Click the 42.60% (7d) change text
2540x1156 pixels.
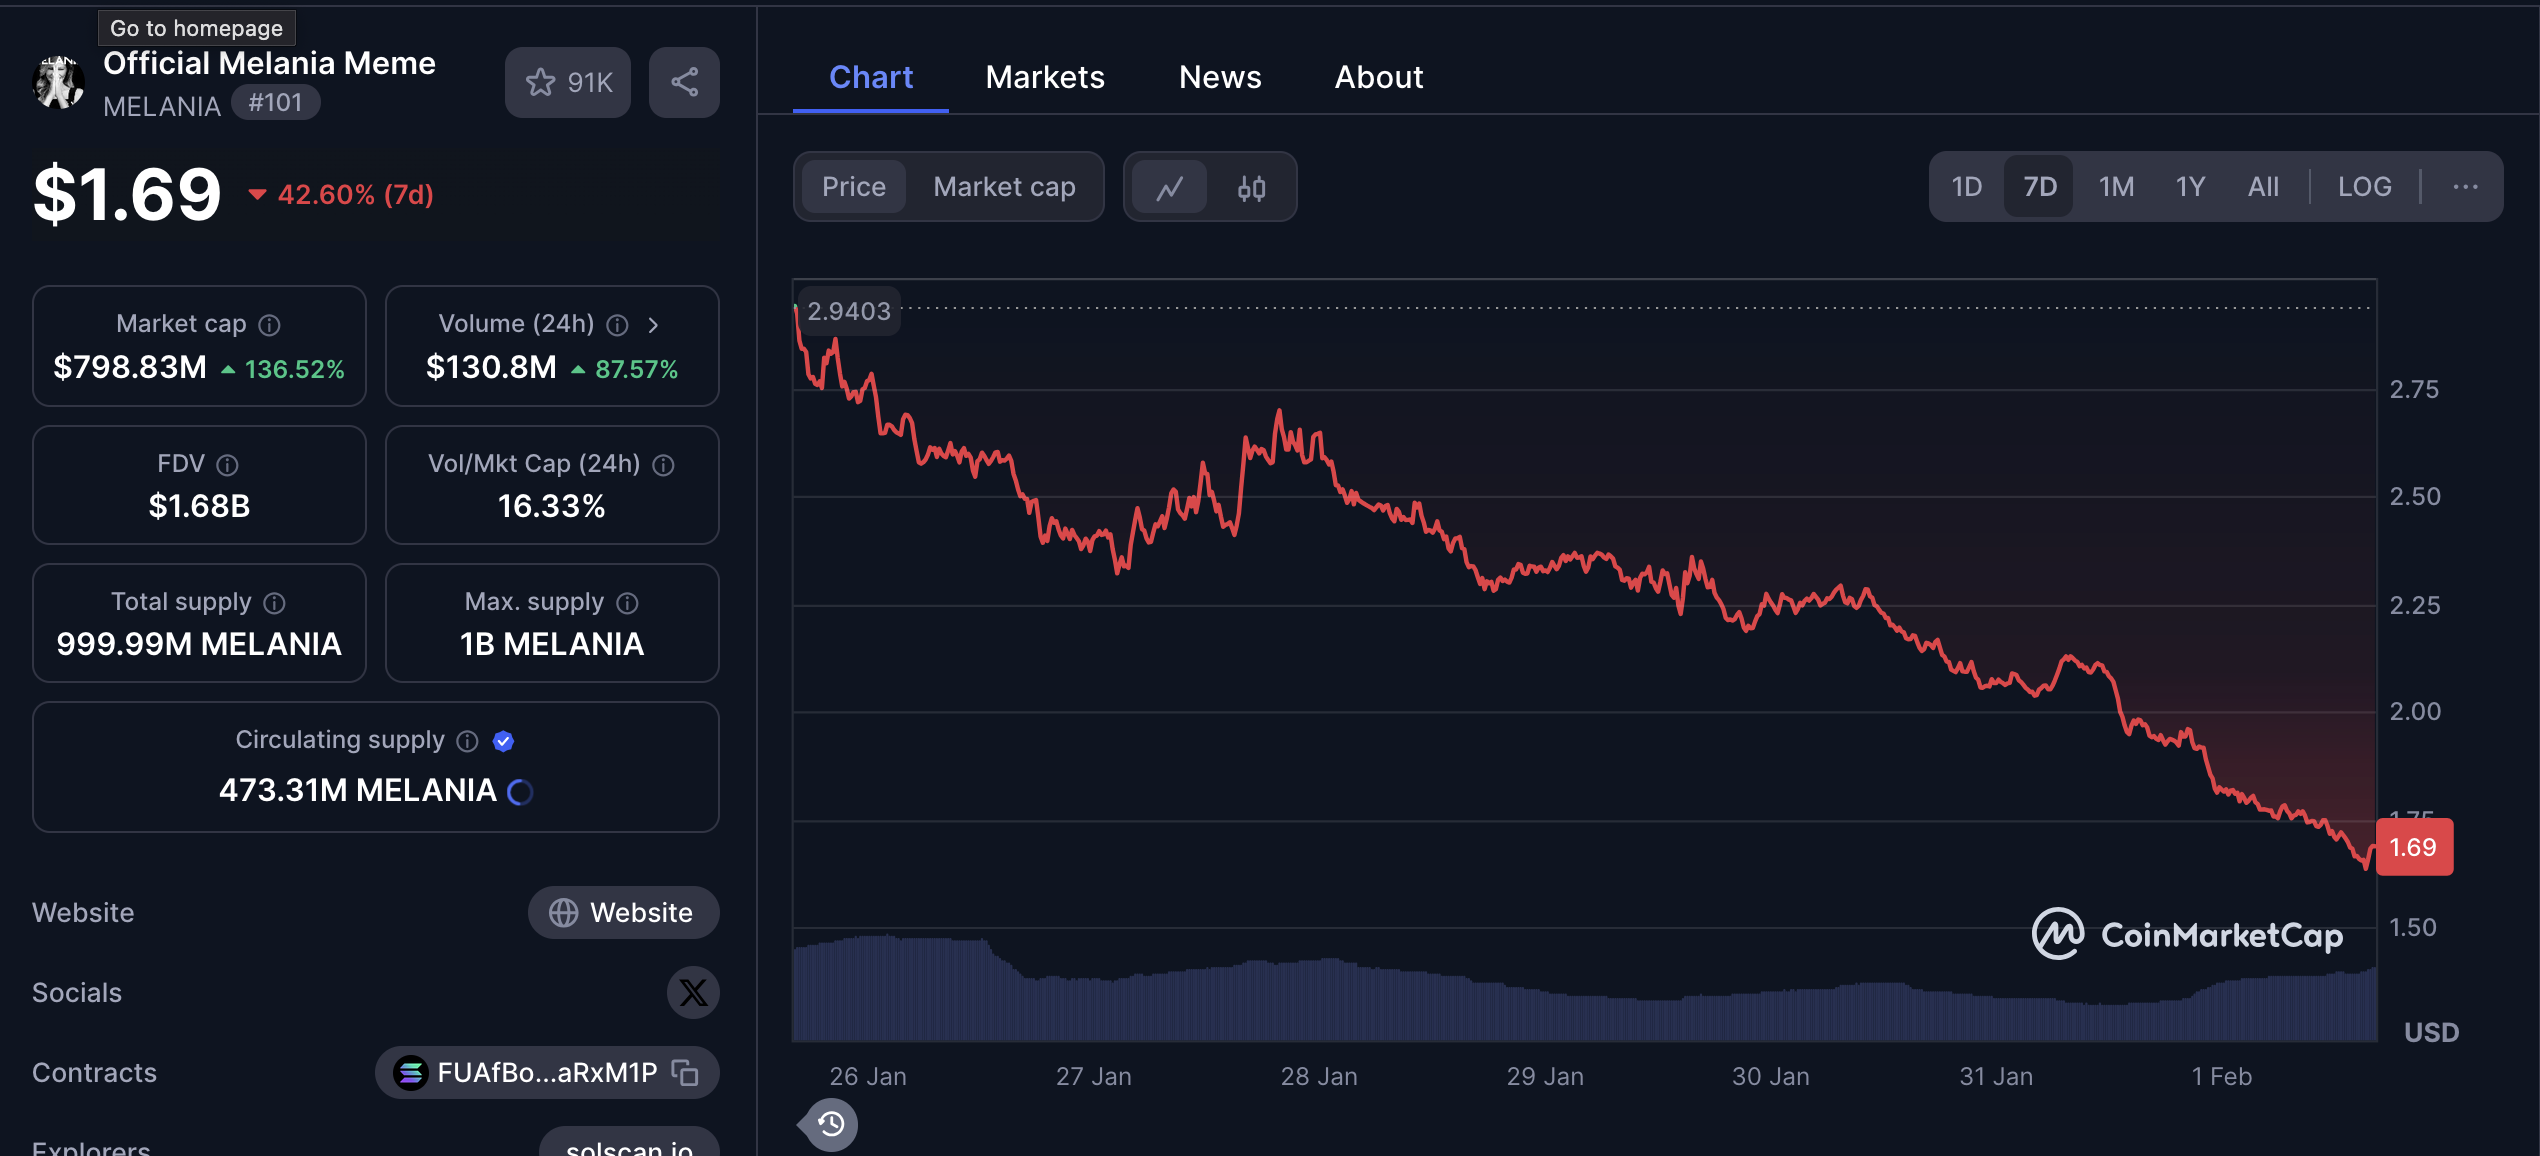pyautogui.click(x=355, y=194)
